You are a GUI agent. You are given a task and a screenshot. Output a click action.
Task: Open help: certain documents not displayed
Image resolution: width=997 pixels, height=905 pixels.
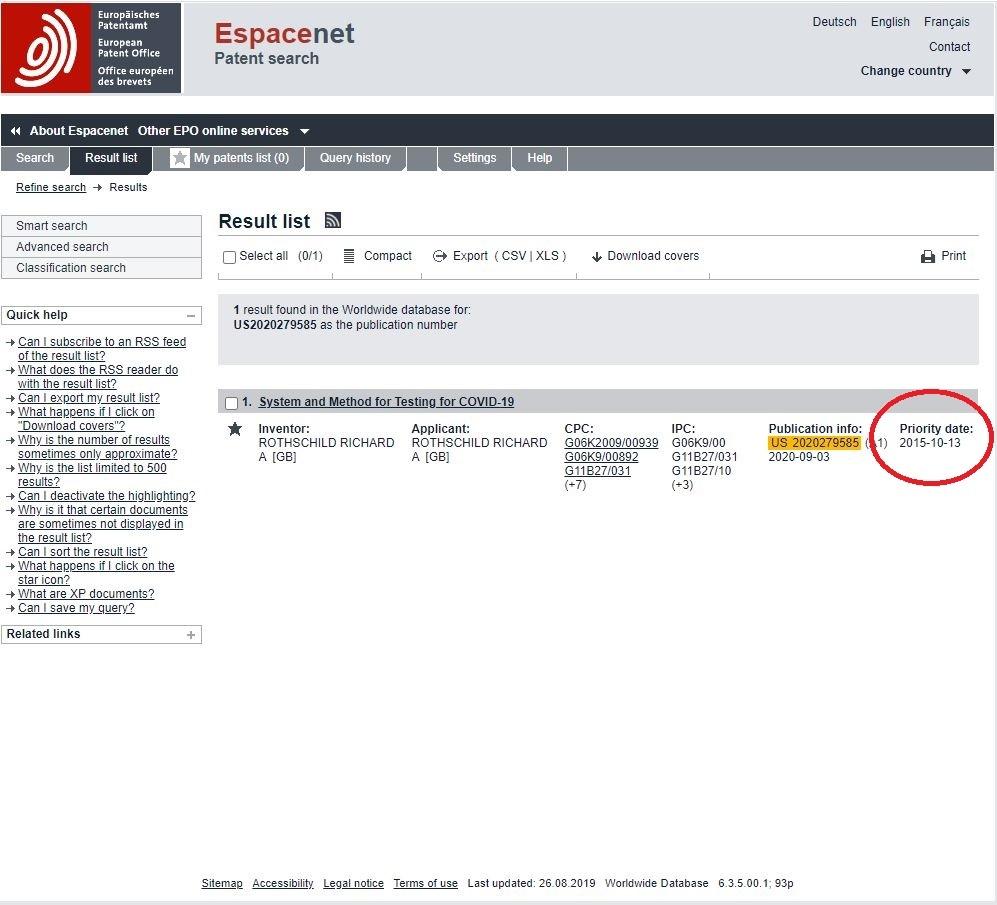tap(103, 523)
